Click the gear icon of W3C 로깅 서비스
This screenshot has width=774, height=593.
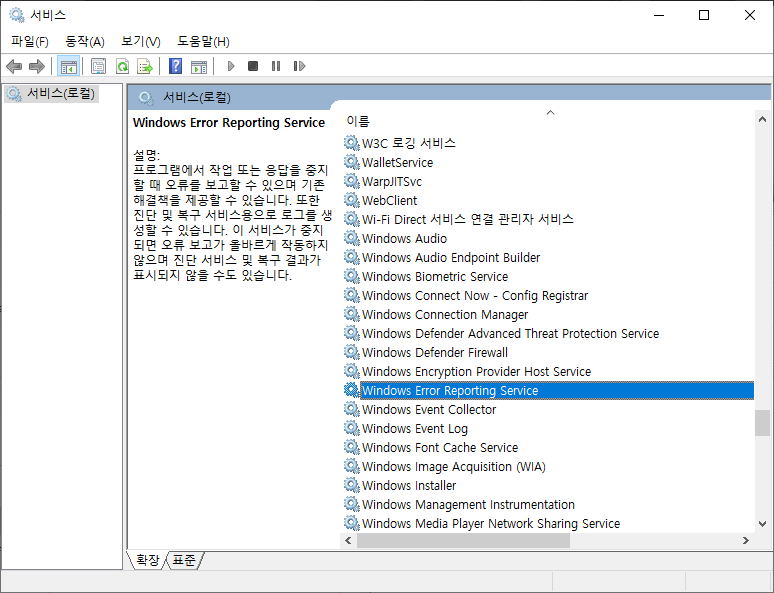click(x=351, y=144)
